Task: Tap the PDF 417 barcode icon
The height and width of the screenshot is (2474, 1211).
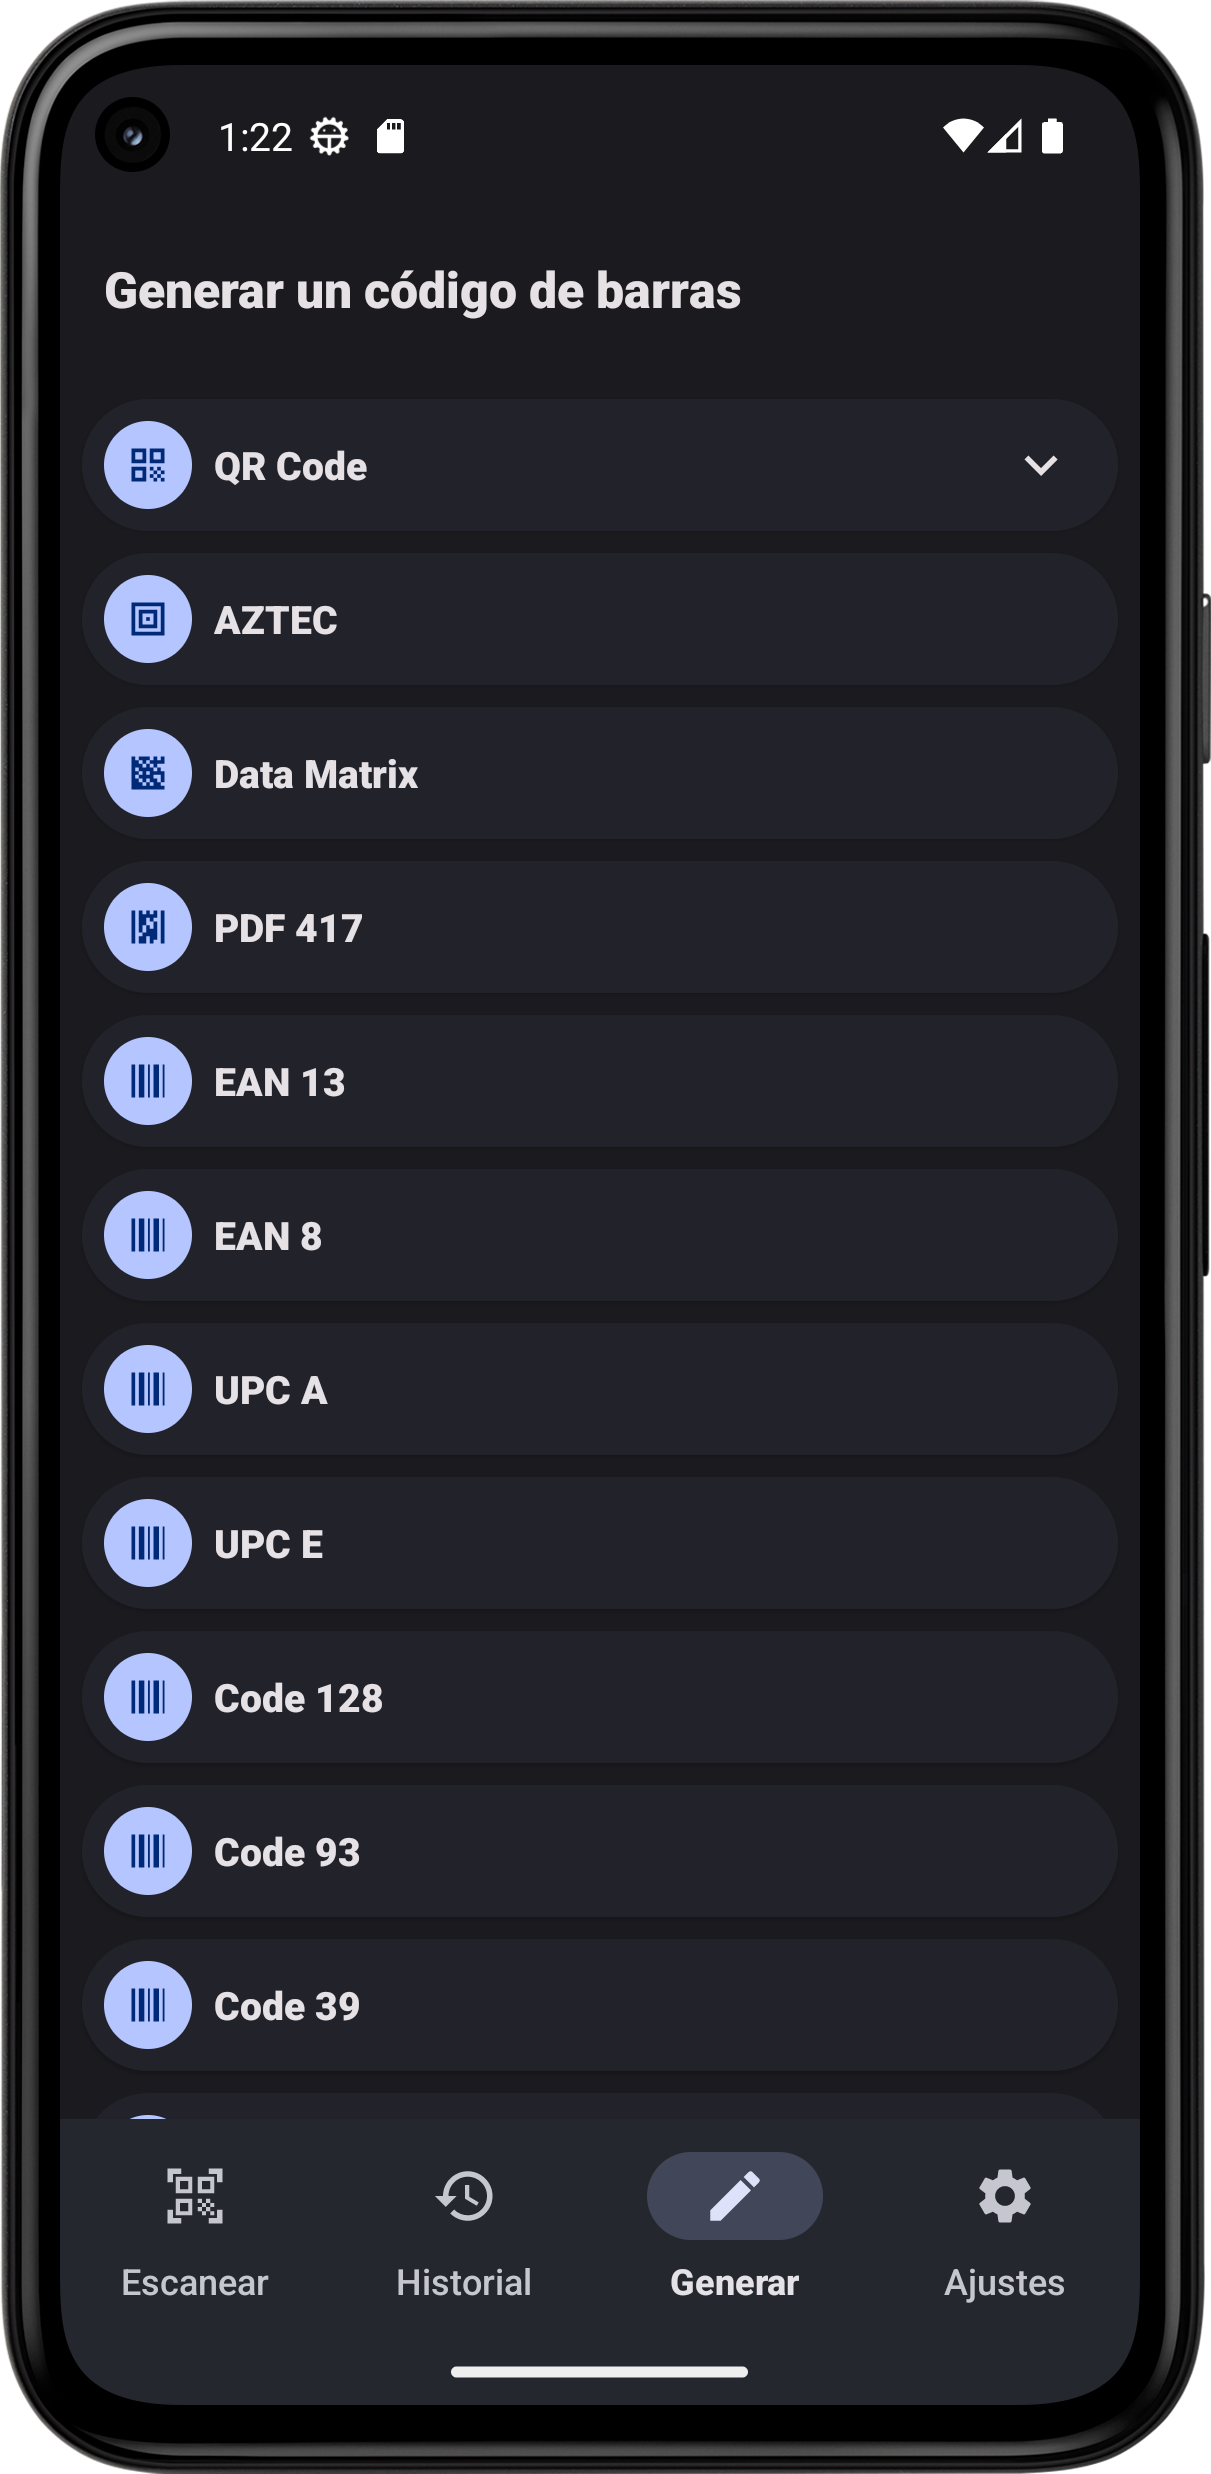Action: [148, 927]
